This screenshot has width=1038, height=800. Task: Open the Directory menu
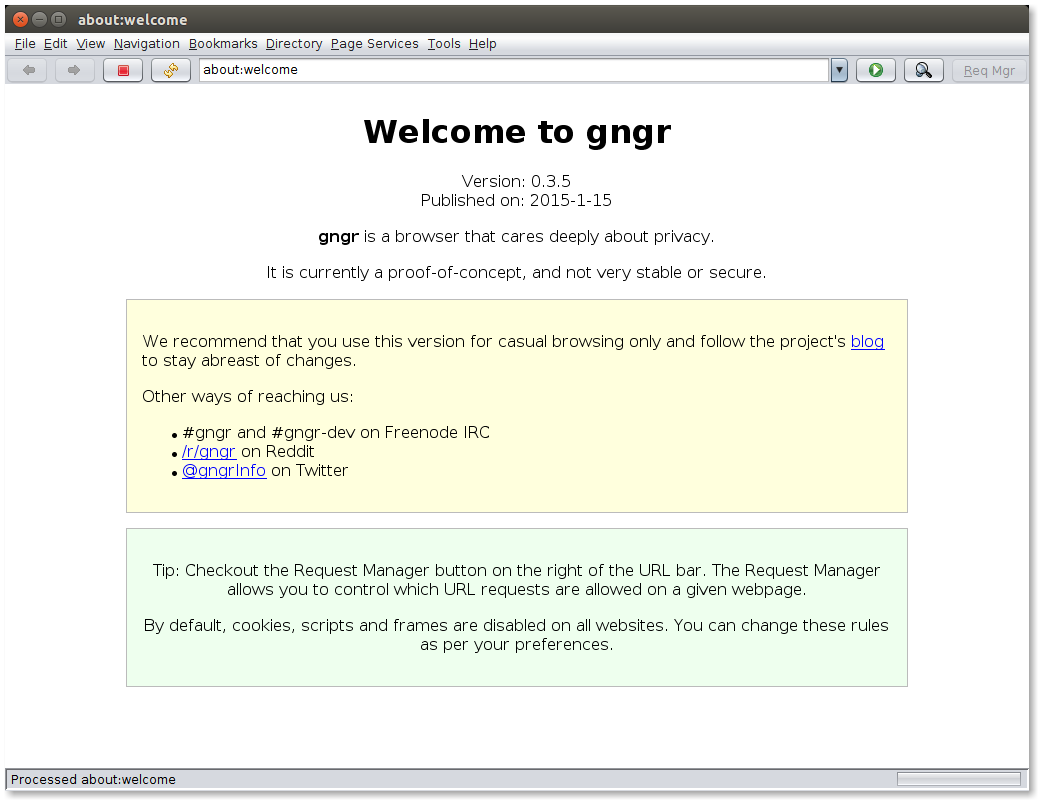click(293, 43)
